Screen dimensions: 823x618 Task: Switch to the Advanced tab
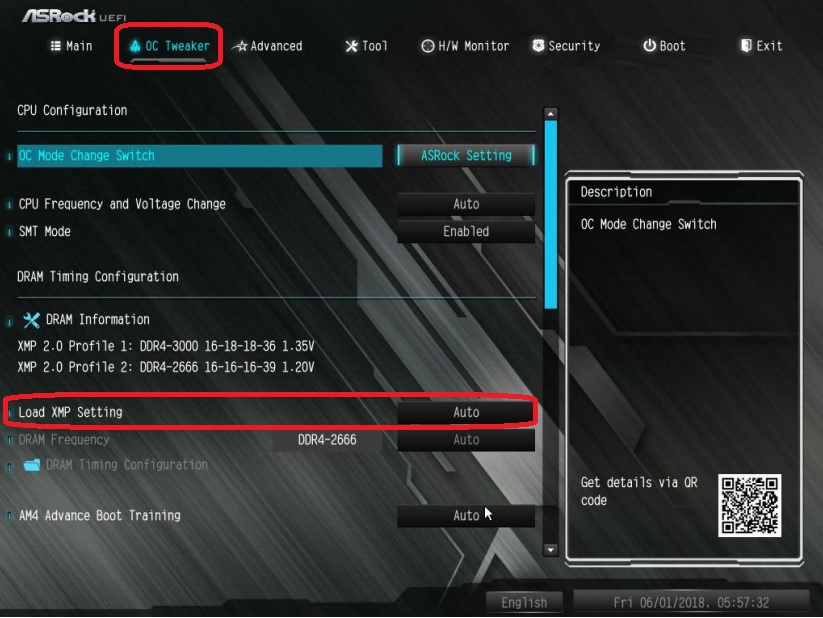[268, 46]
